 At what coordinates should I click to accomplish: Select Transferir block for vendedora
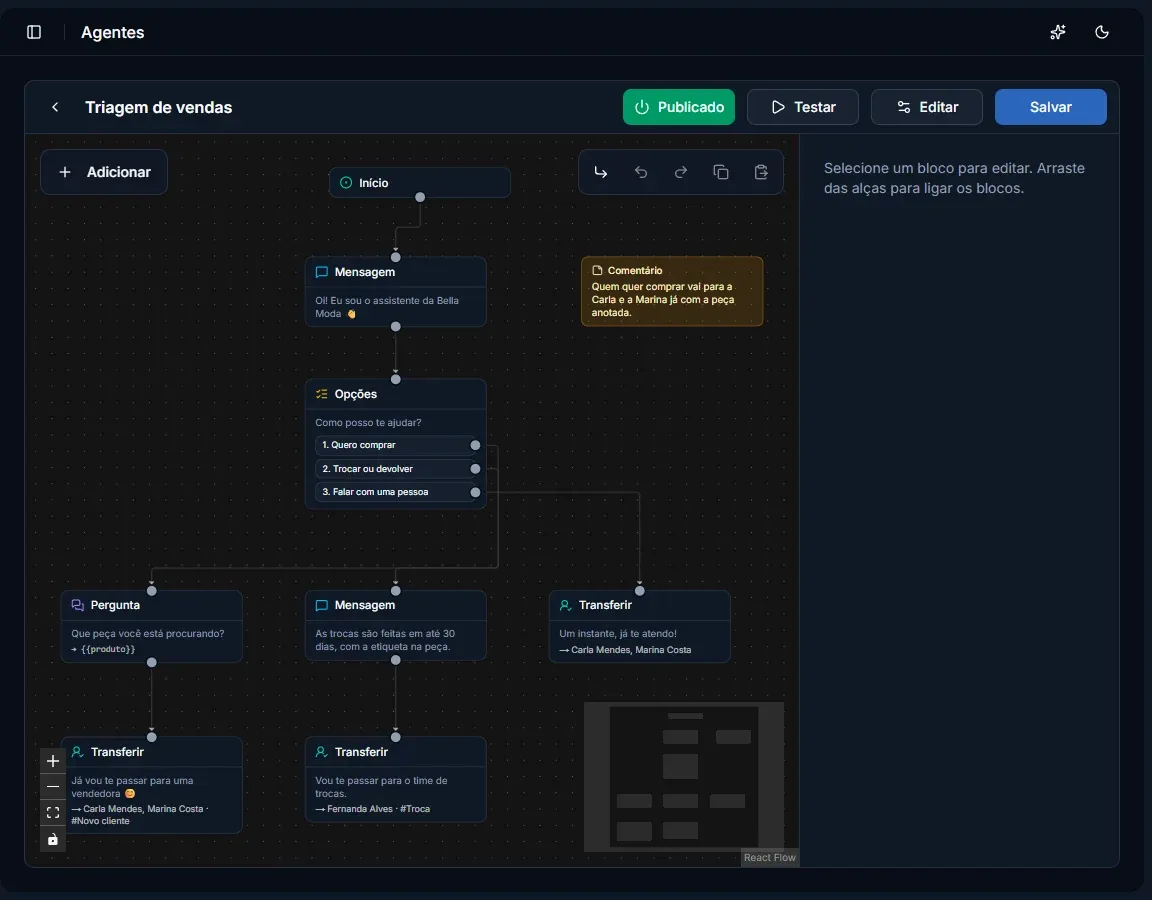pyautogui.click(x=151, y=785)
